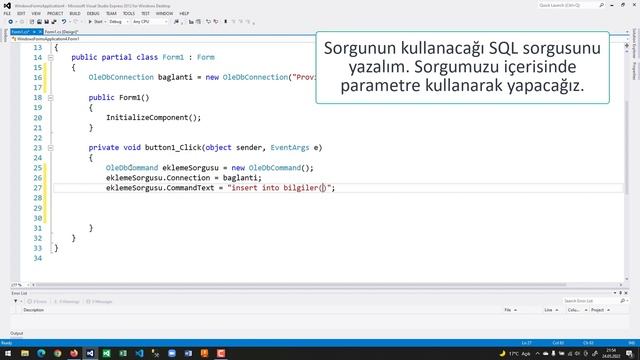Switch to the Form1.cs [Design] tab
The height and width of the screenshot is (360, 640).
[x=61, y=32]
